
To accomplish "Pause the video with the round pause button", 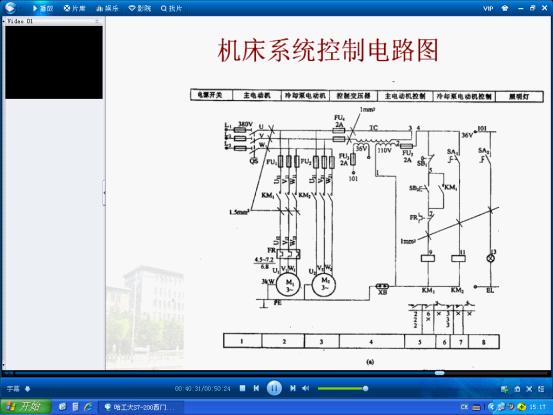I will click(x=274, y=388).
